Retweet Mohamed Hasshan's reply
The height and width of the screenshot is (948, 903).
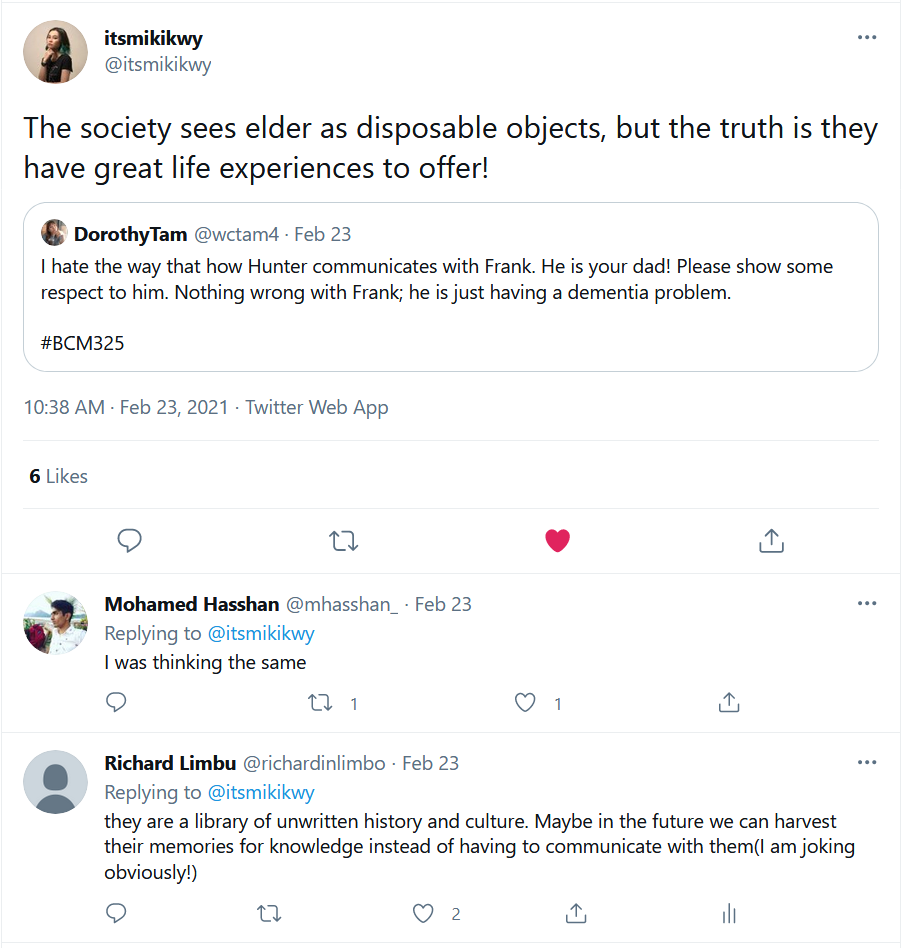pos(321,703)
